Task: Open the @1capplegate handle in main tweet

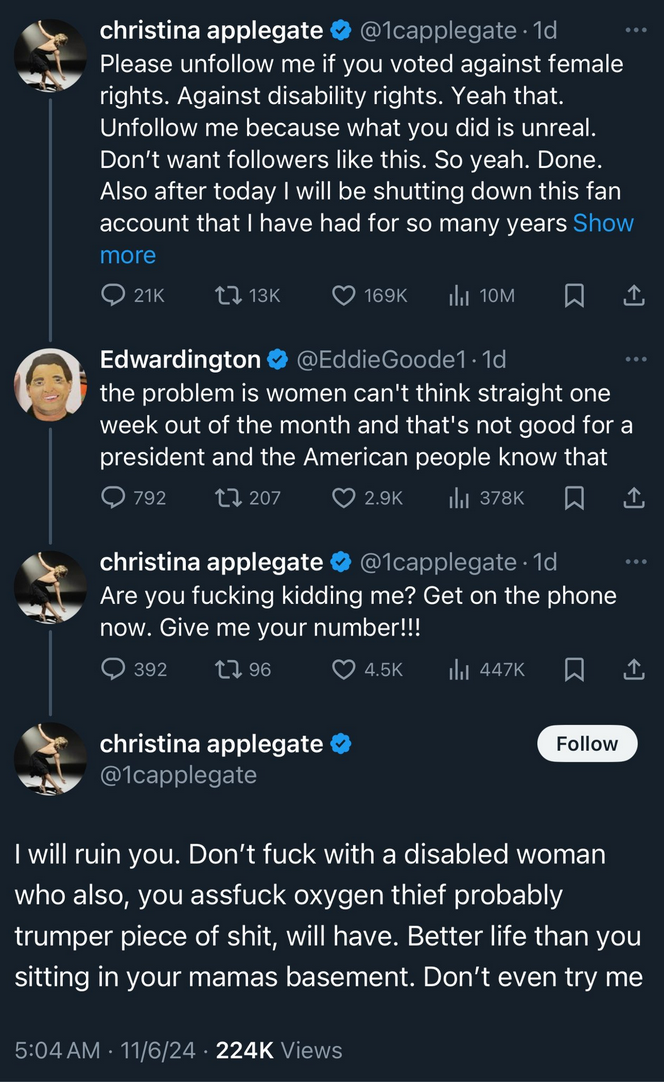Action: 178,775
